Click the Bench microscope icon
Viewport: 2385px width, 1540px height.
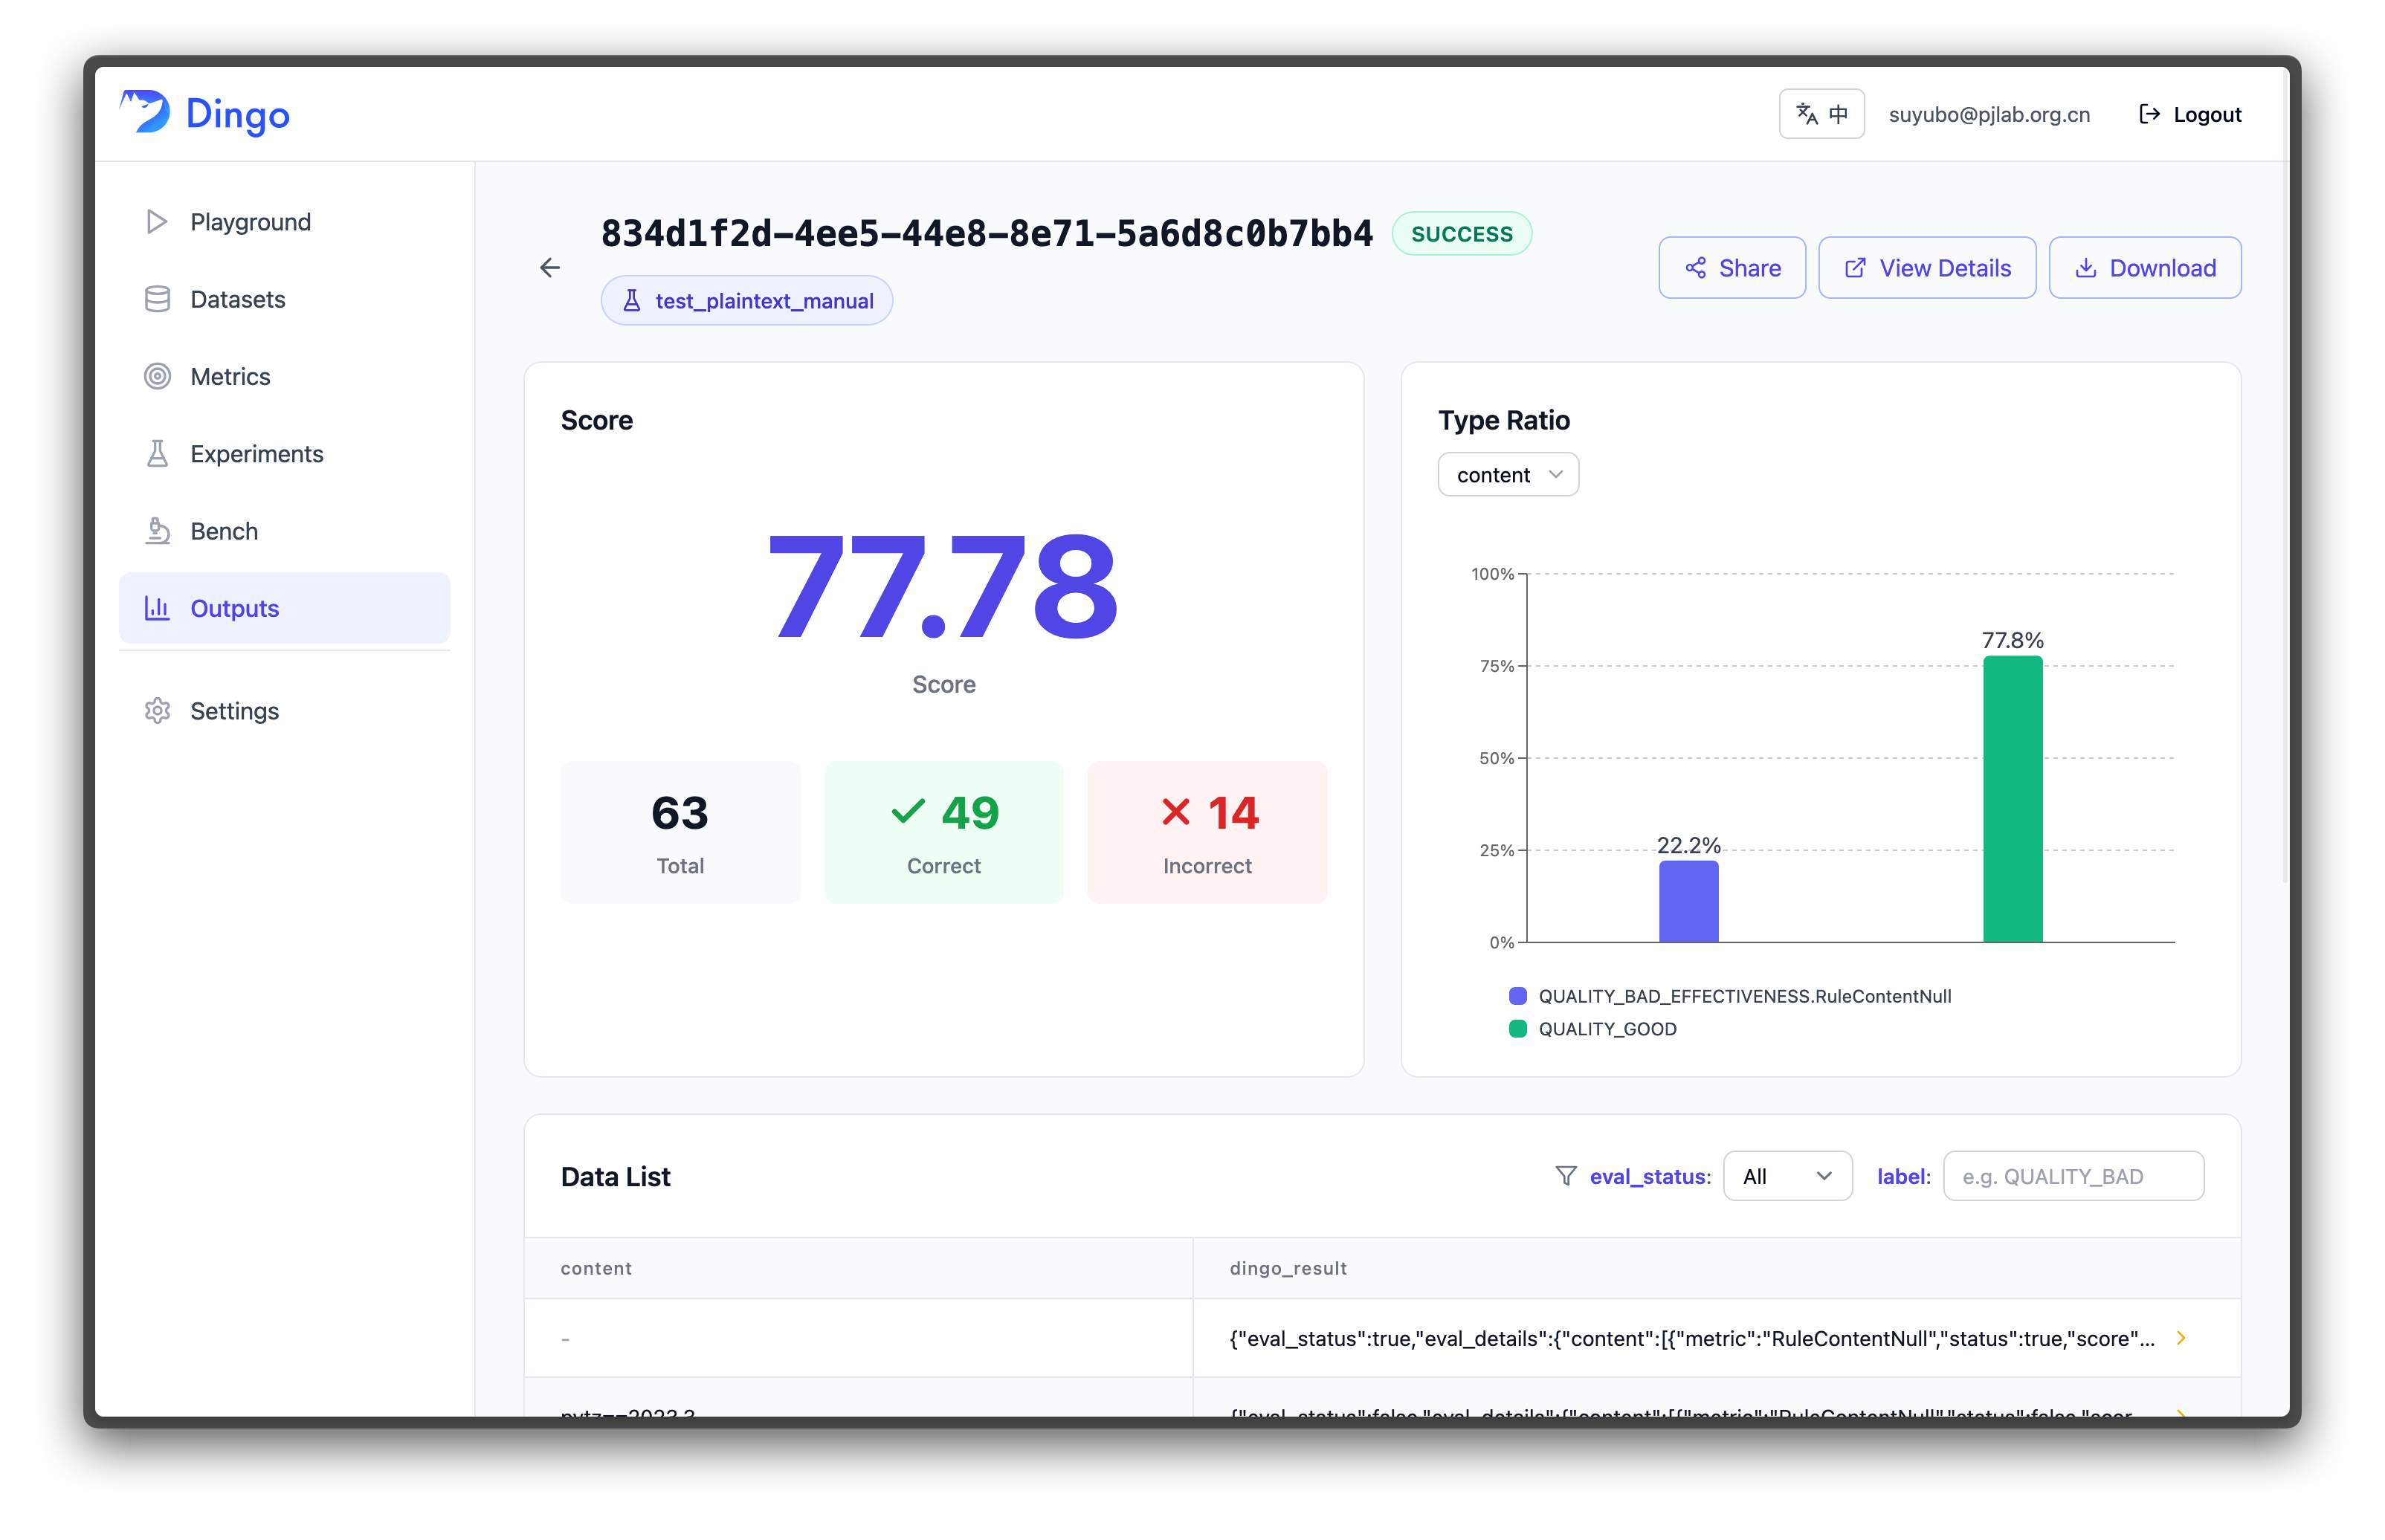point(157,531)
